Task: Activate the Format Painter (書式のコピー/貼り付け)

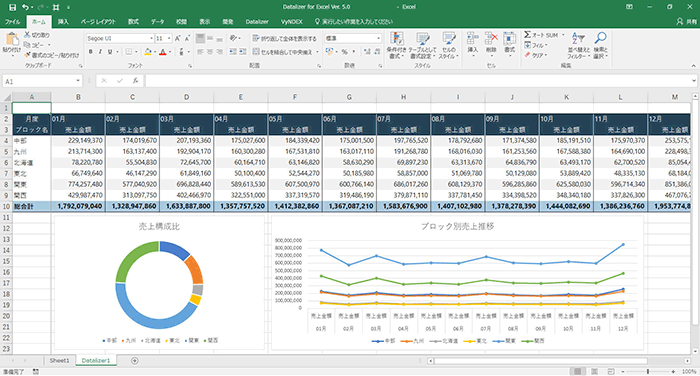Action: 51,55
